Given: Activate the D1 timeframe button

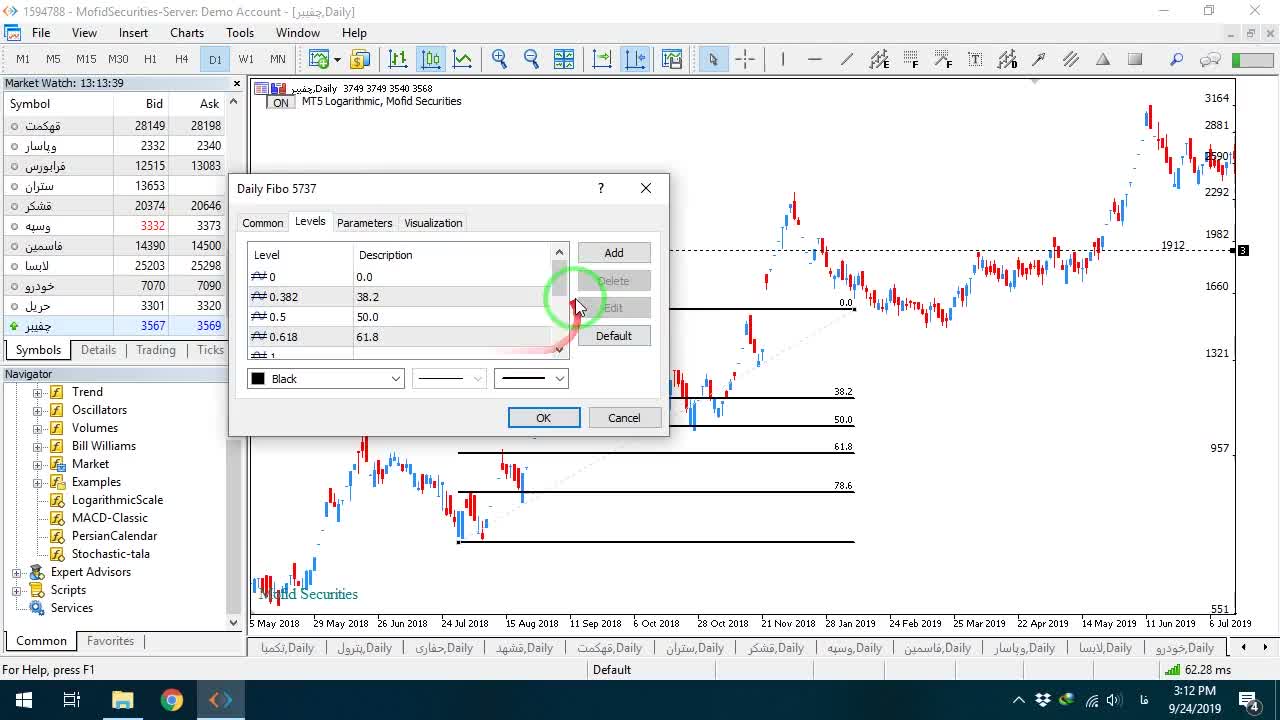Looking at the screenshot, I should [215, 59].
